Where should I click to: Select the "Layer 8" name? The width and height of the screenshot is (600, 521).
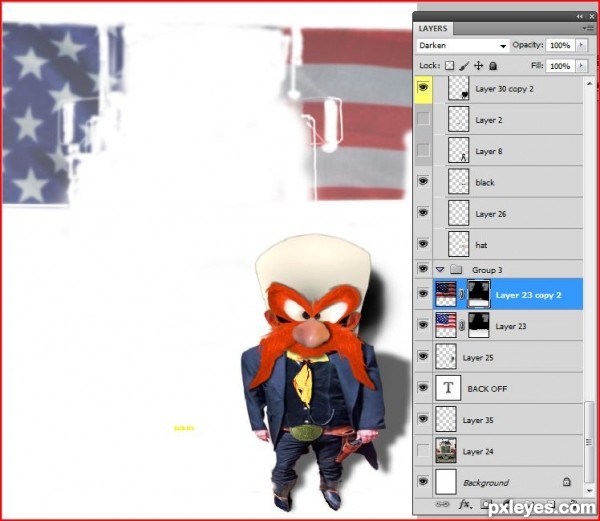point(489,151)
